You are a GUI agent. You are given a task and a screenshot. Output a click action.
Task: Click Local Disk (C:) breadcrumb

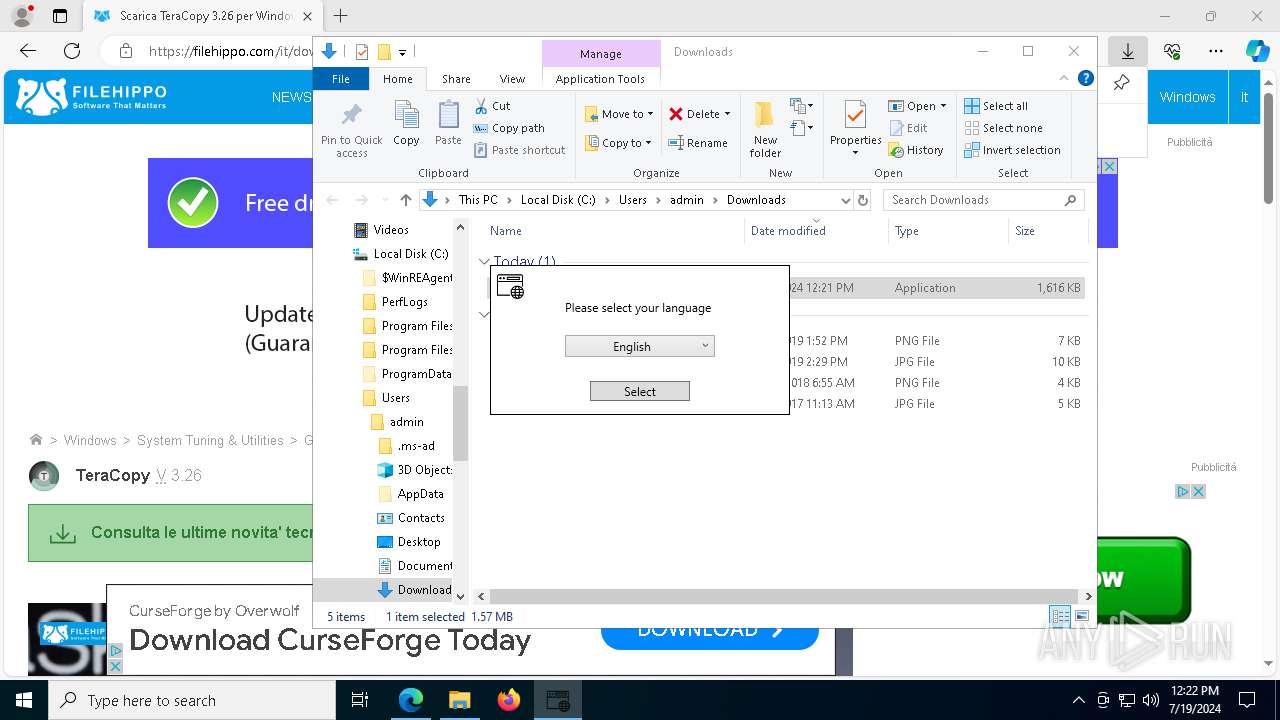pos(558,200)
